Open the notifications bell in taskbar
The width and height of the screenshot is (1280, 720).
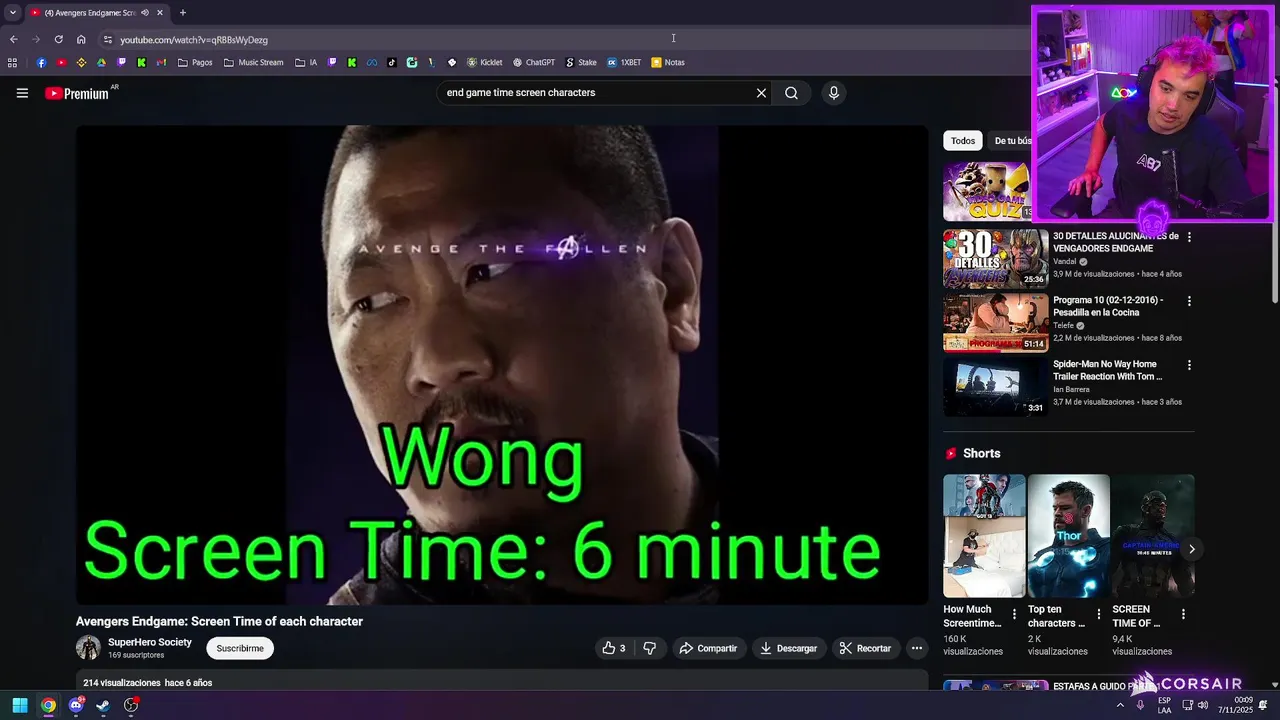point(1263,705)
